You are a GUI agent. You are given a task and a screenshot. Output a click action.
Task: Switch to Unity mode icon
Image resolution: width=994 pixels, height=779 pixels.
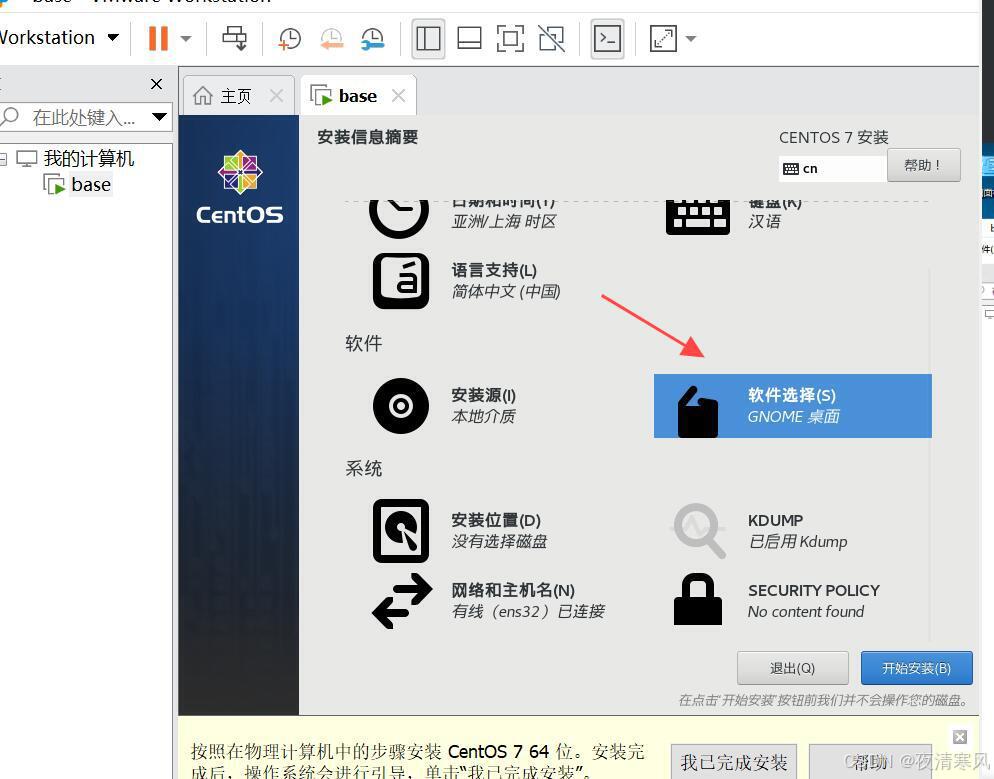pyautogui.click(x=552, y=39)
